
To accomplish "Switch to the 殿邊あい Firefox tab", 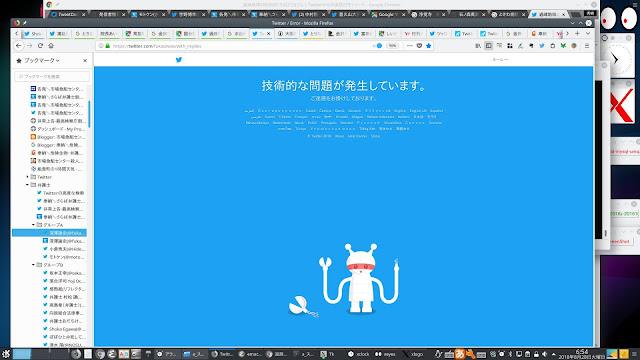I will [109, 34].
